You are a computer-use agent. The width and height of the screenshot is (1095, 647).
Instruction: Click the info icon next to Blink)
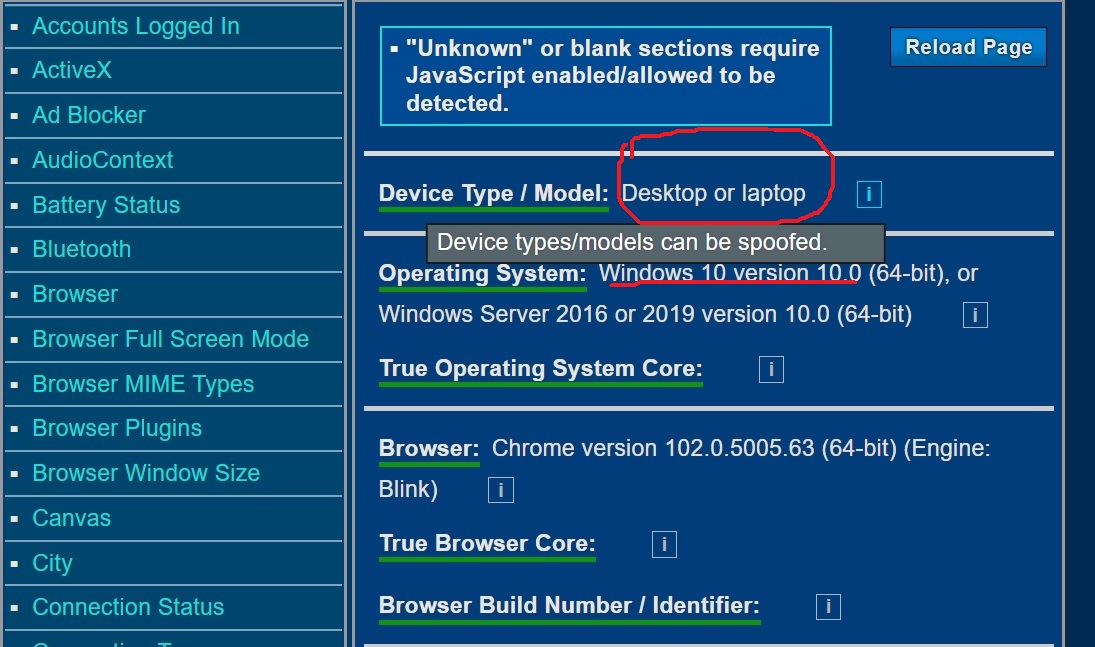click(501, 490)
